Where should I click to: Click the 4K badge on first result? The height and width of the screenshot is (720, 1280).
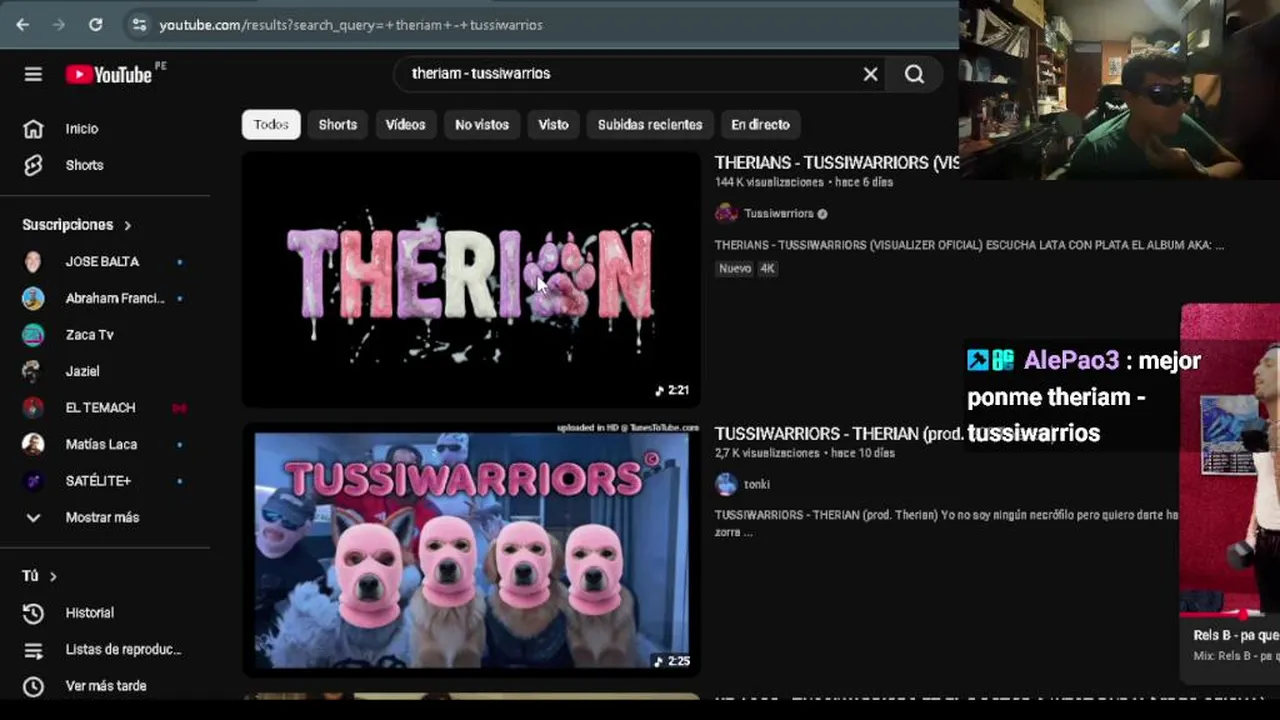tap(767, 269)
